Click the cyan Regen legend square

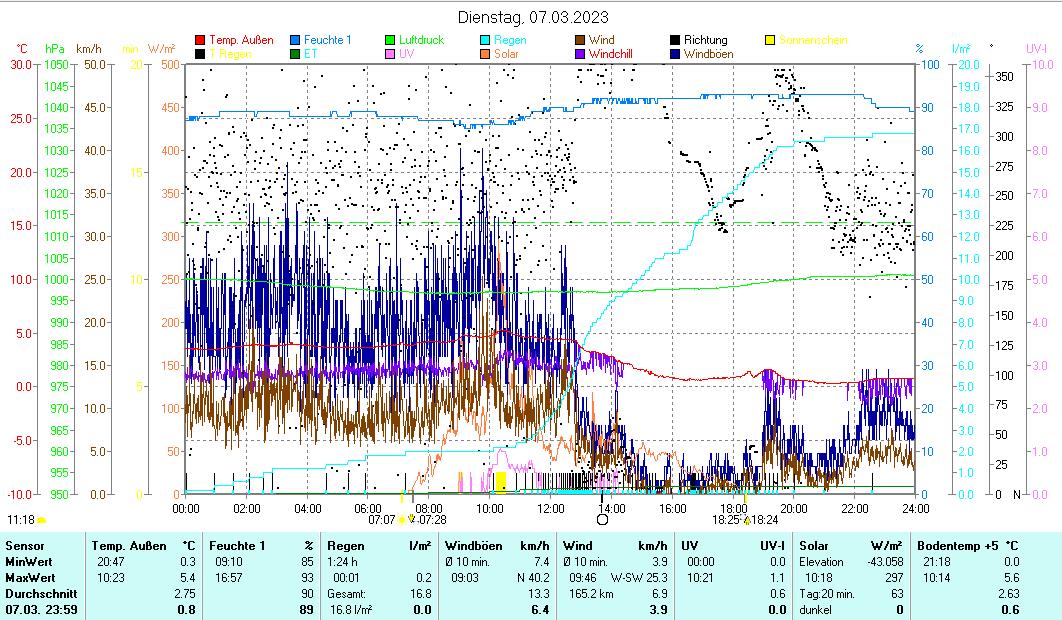486,40
